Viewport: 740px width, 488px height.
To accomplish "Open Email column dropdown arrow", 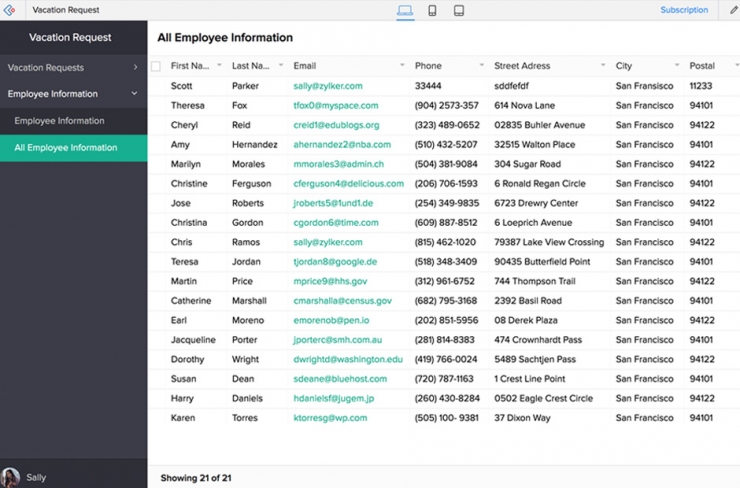I will pyautogui.click(x=402, y=65).
